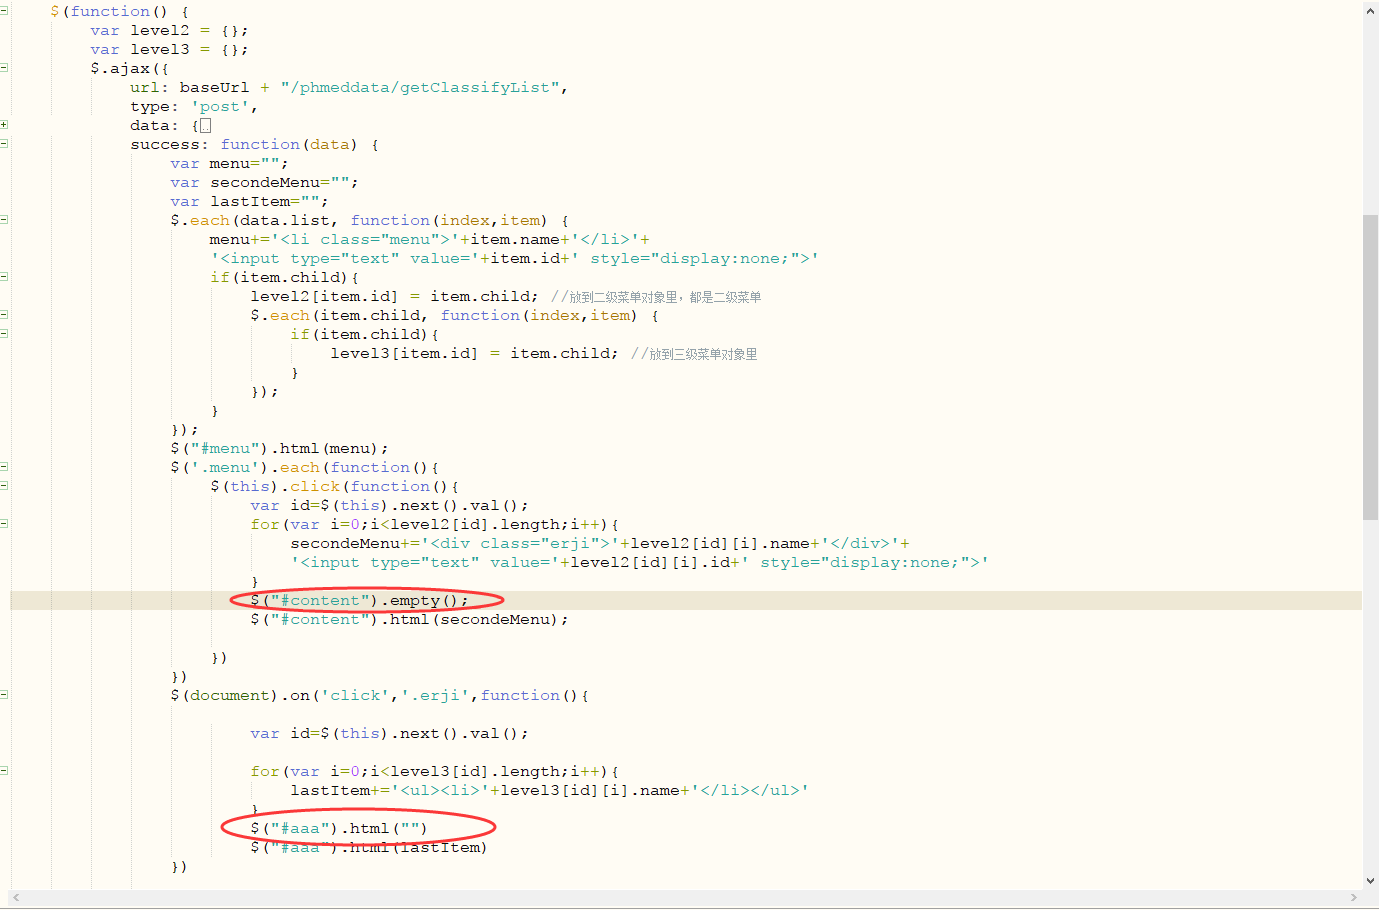Collapse the '$.each(item.child' block
The width and height of the screenshot is (1379, 910).
[4, 315]
